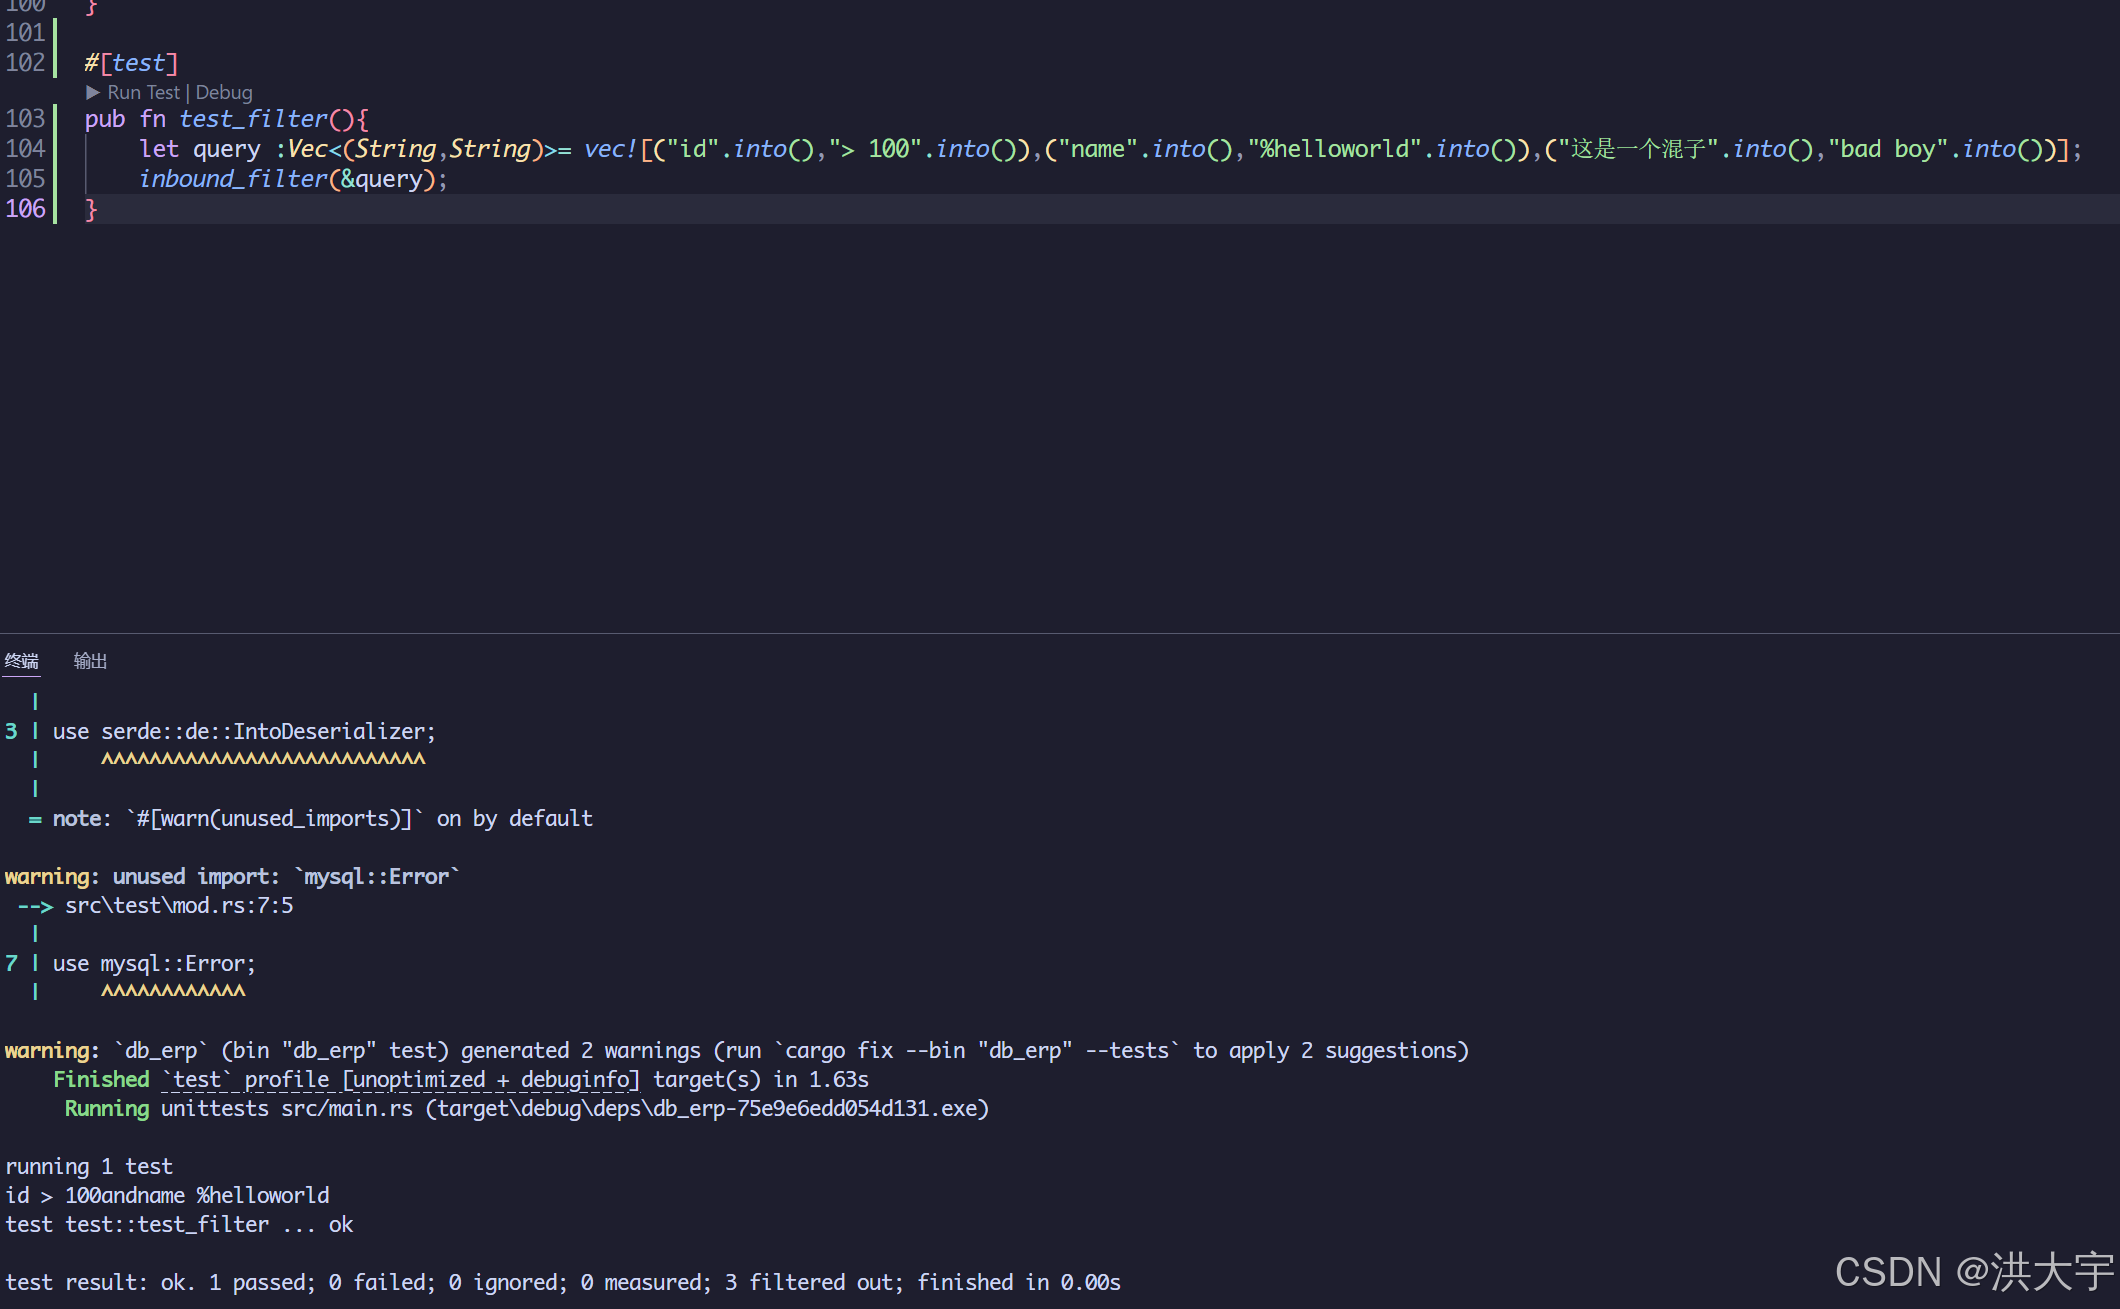Click line number 106 in the gutter
The height and width of the screenshot is (1309, 2120).
[x=25, y=209]
